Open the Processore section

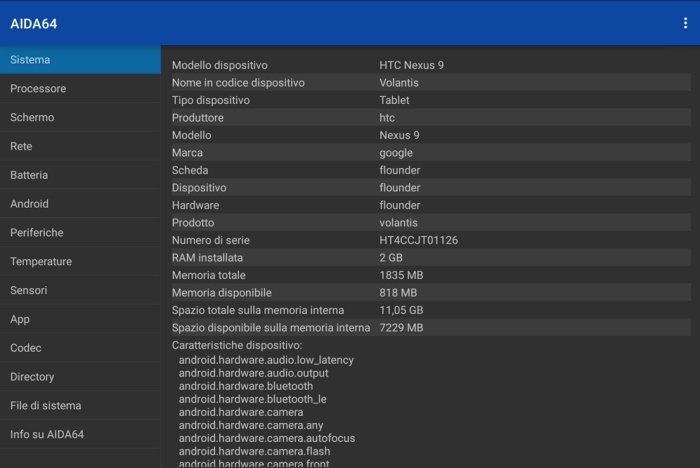point(80,88)
